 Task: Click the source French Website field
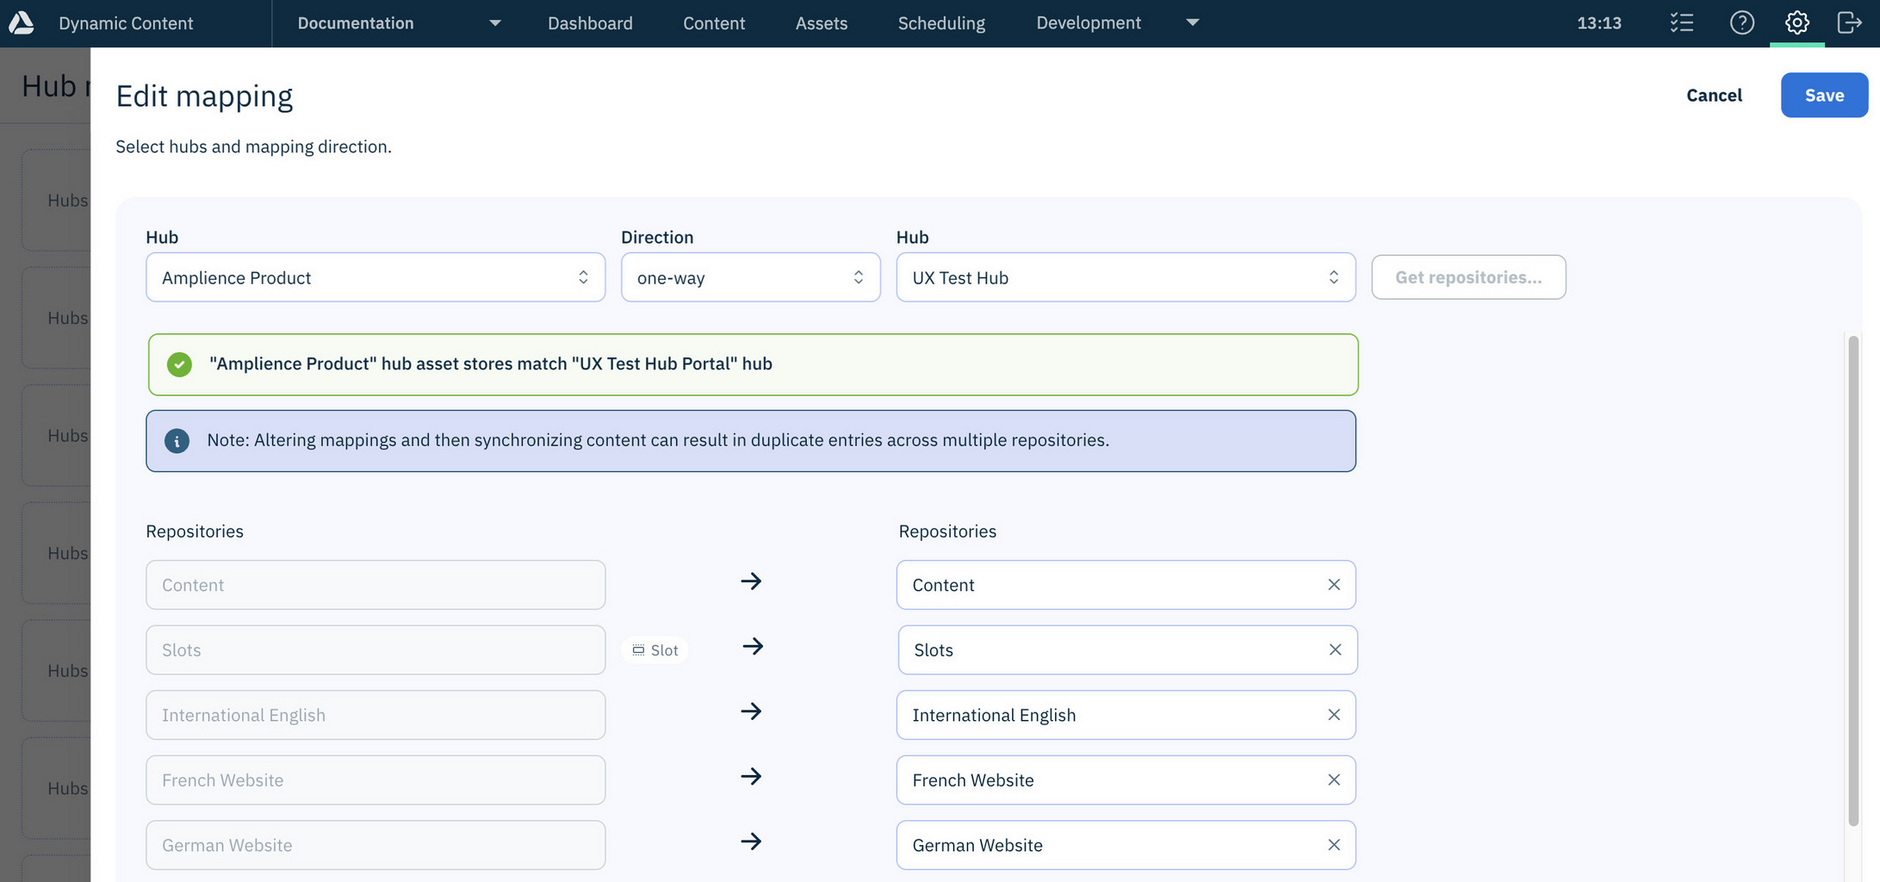point(376,780)
